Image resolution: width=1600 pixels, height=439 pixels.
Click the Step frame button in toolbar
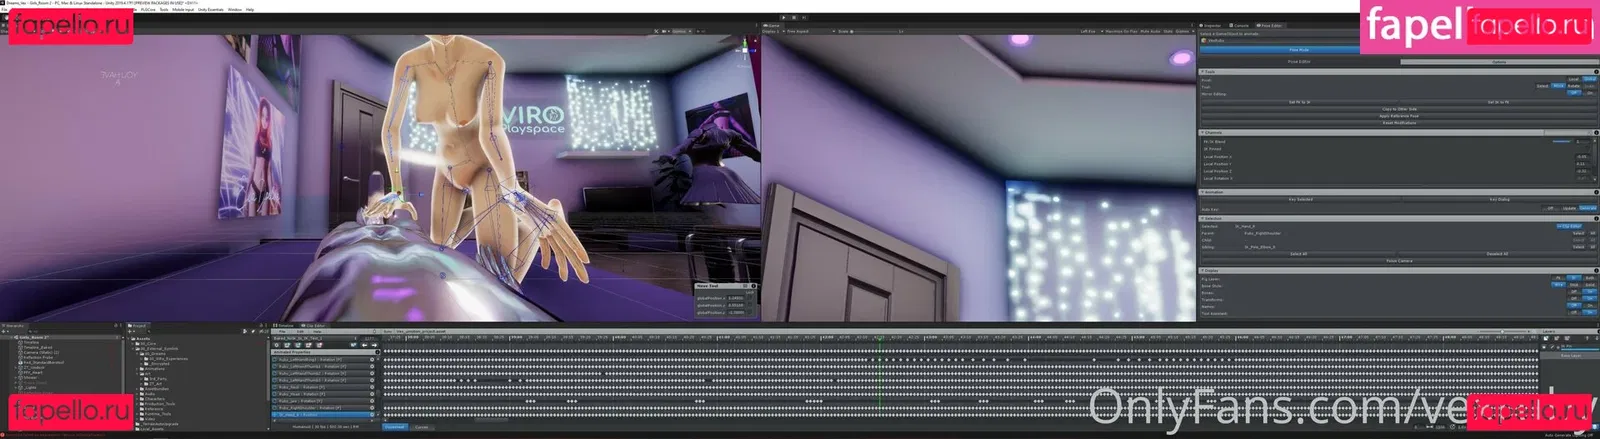(x=806, y=17)
